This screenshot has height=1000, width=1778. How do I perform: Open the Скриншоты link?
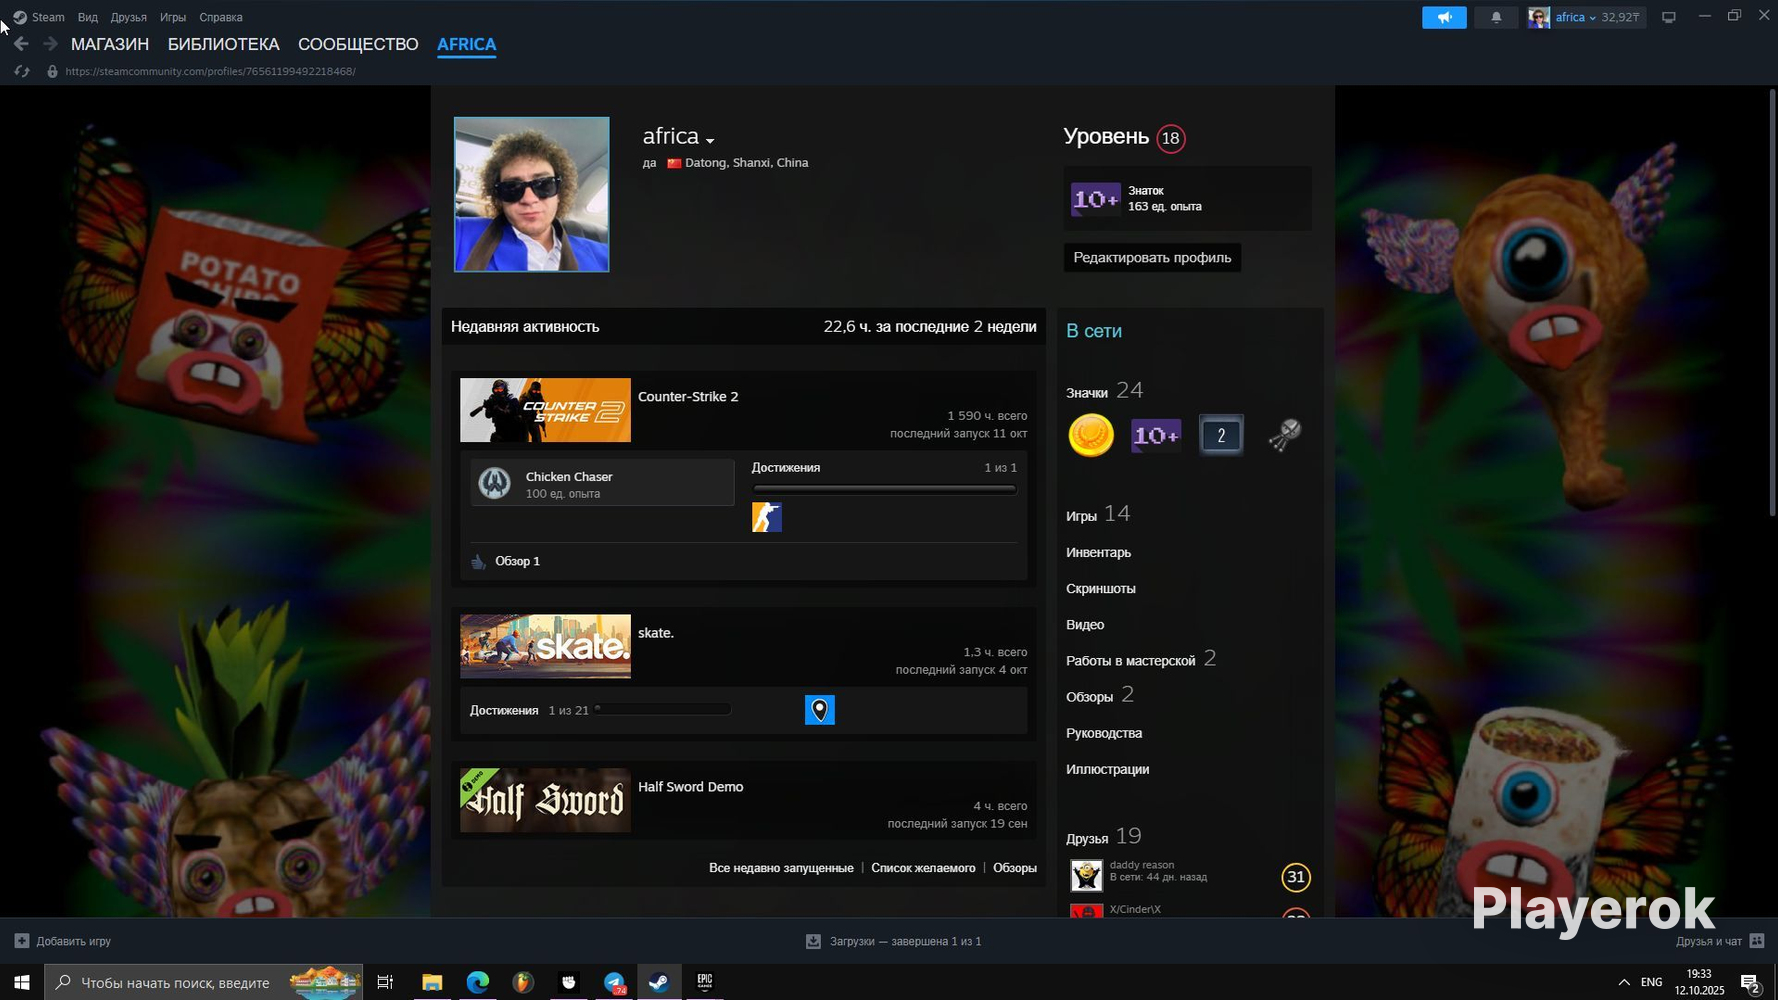(x=1101, y=588)
